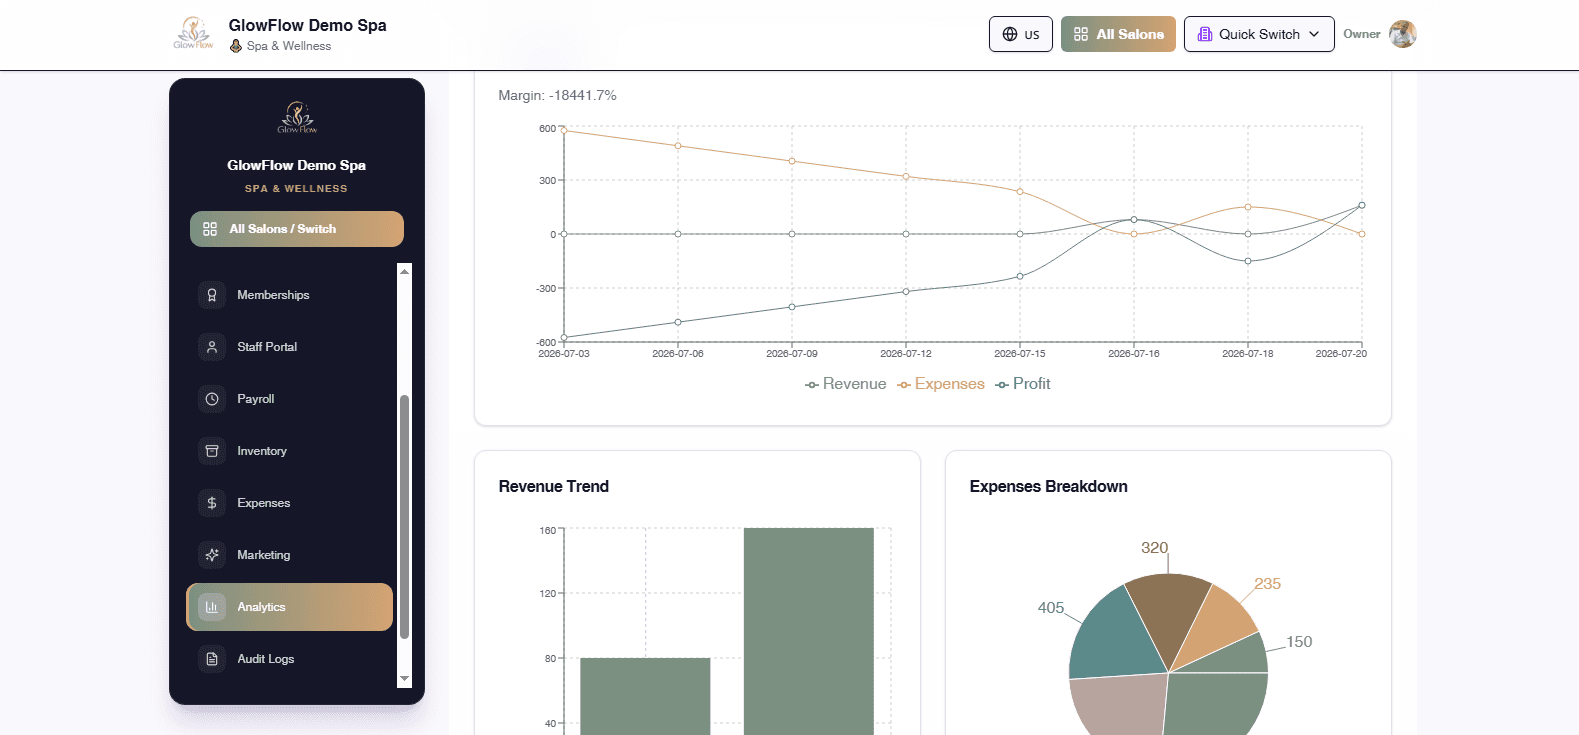1579x735 pixels.
Task: Click the pie slice labeled 320
Action: [x=1166, y=615]
